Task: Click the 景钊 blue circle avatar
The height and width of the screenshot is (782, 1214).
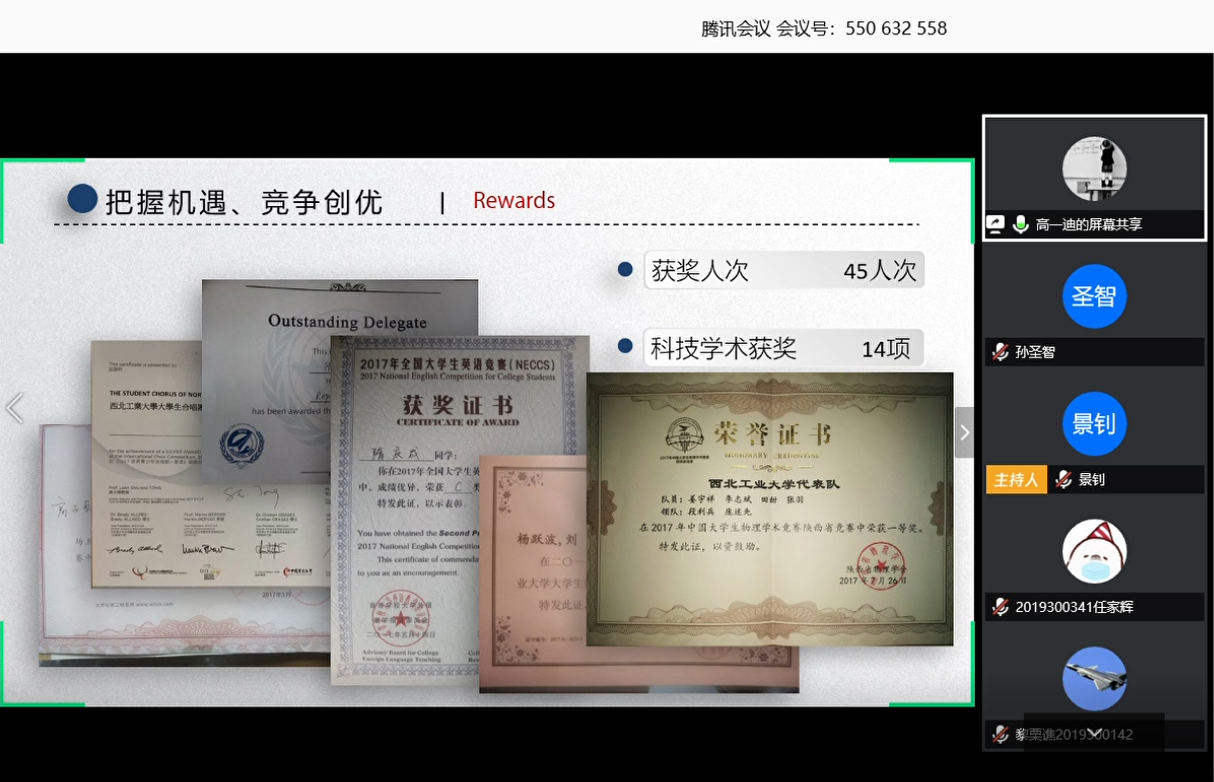Action: tap(1094, 424)
